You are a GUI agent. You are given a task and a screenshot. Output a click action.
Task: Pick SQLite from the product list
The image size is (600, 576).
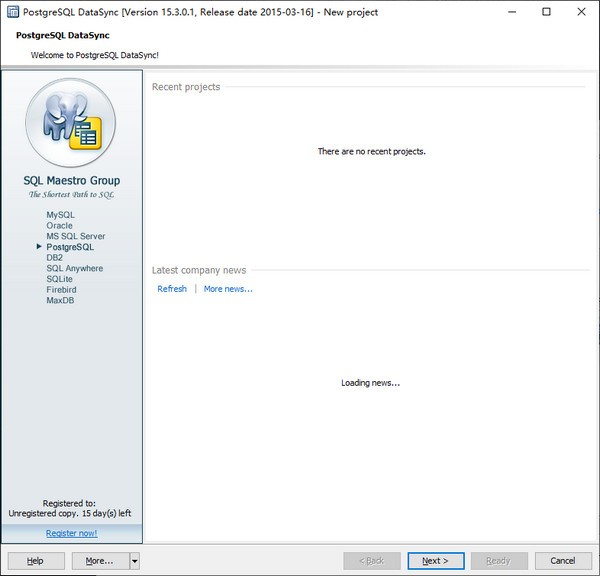(x=59, y=279)
